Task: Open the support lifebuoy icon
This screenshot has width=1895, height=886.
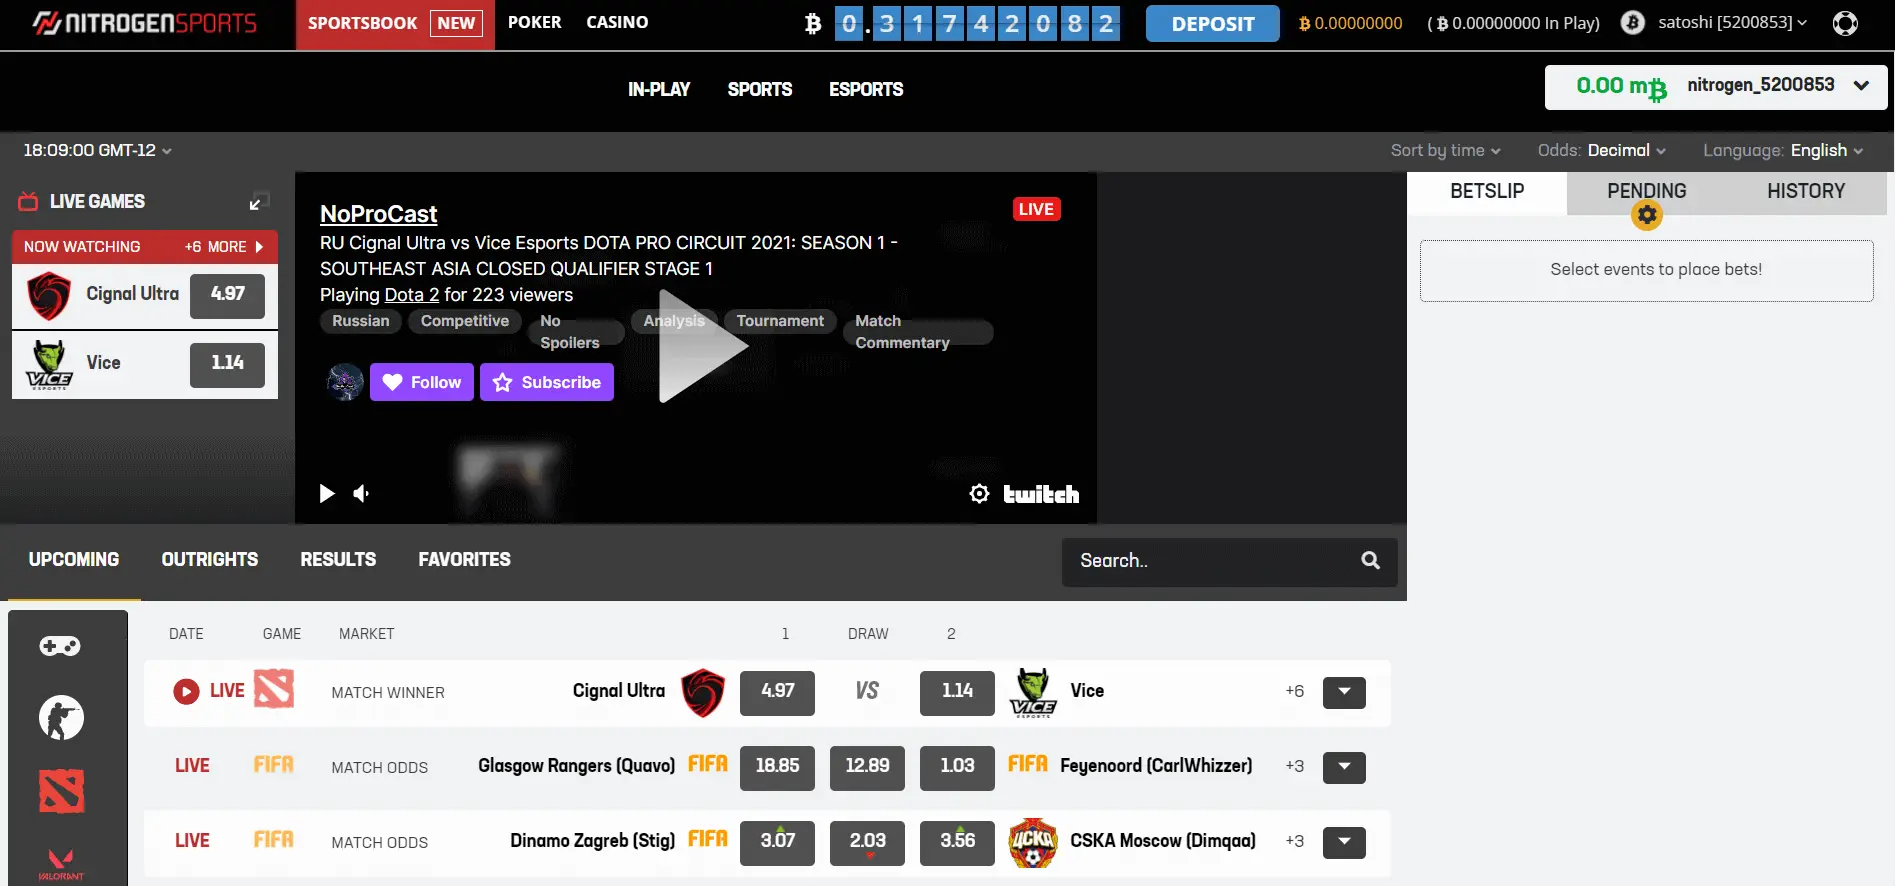Action: (1845, 23)
